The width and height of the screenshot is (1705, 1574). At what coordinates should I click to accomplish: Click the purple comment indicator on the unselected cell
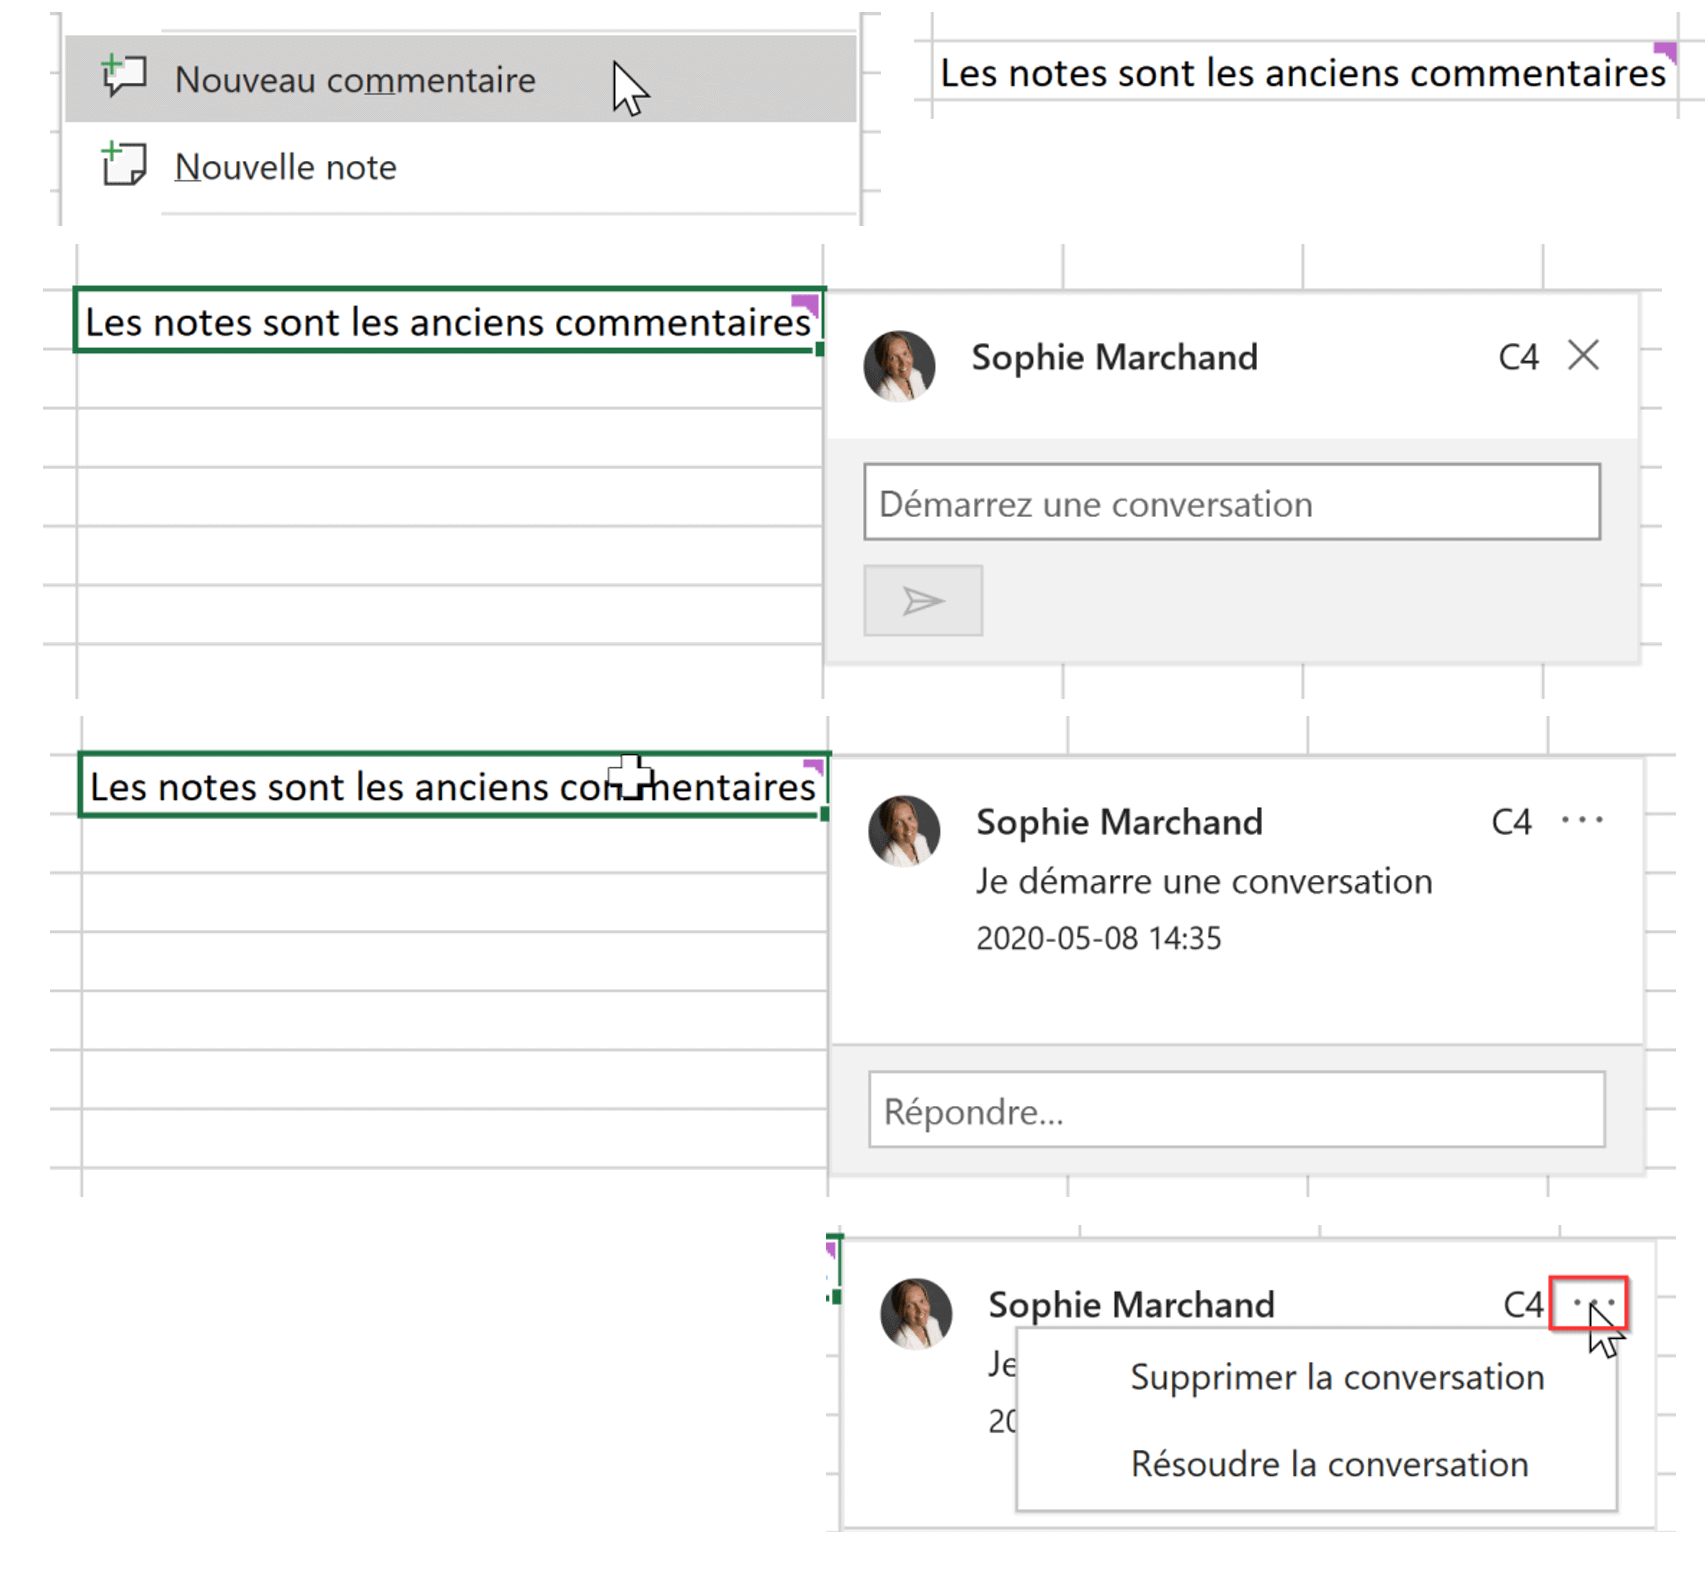pyautogui.click(x=1666, y=51)
